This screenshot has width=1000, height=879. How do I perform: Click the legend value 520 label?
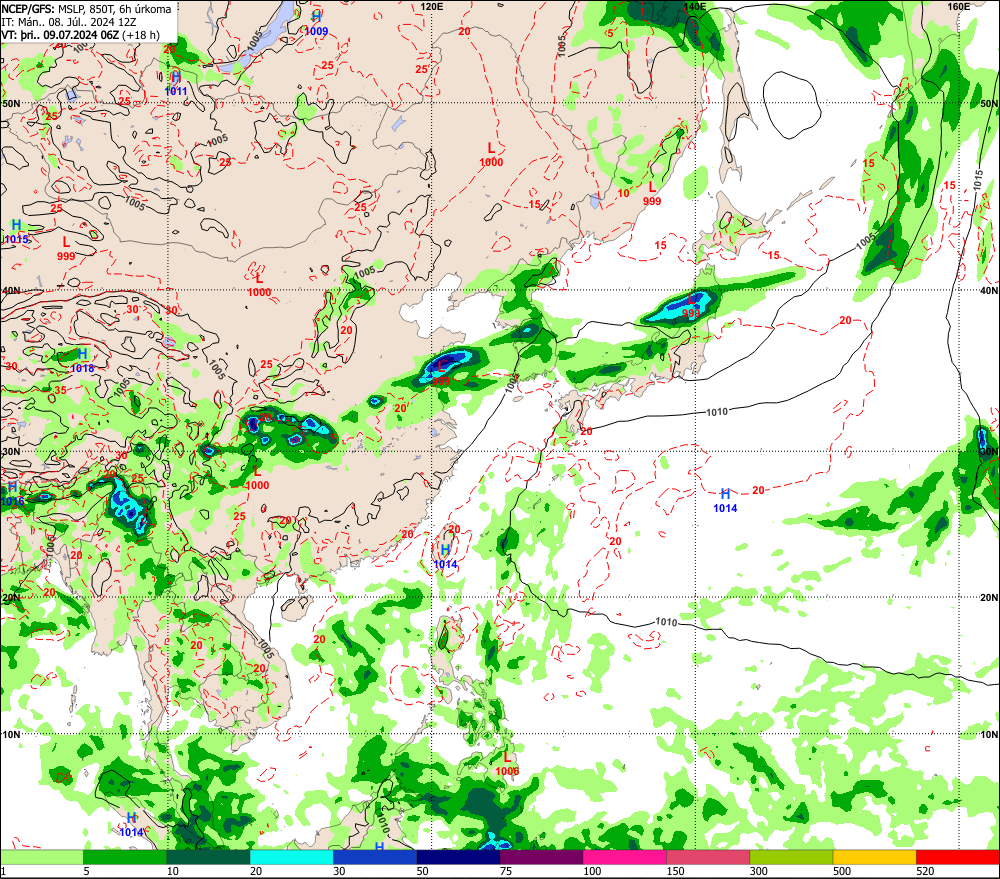(925, 871)
